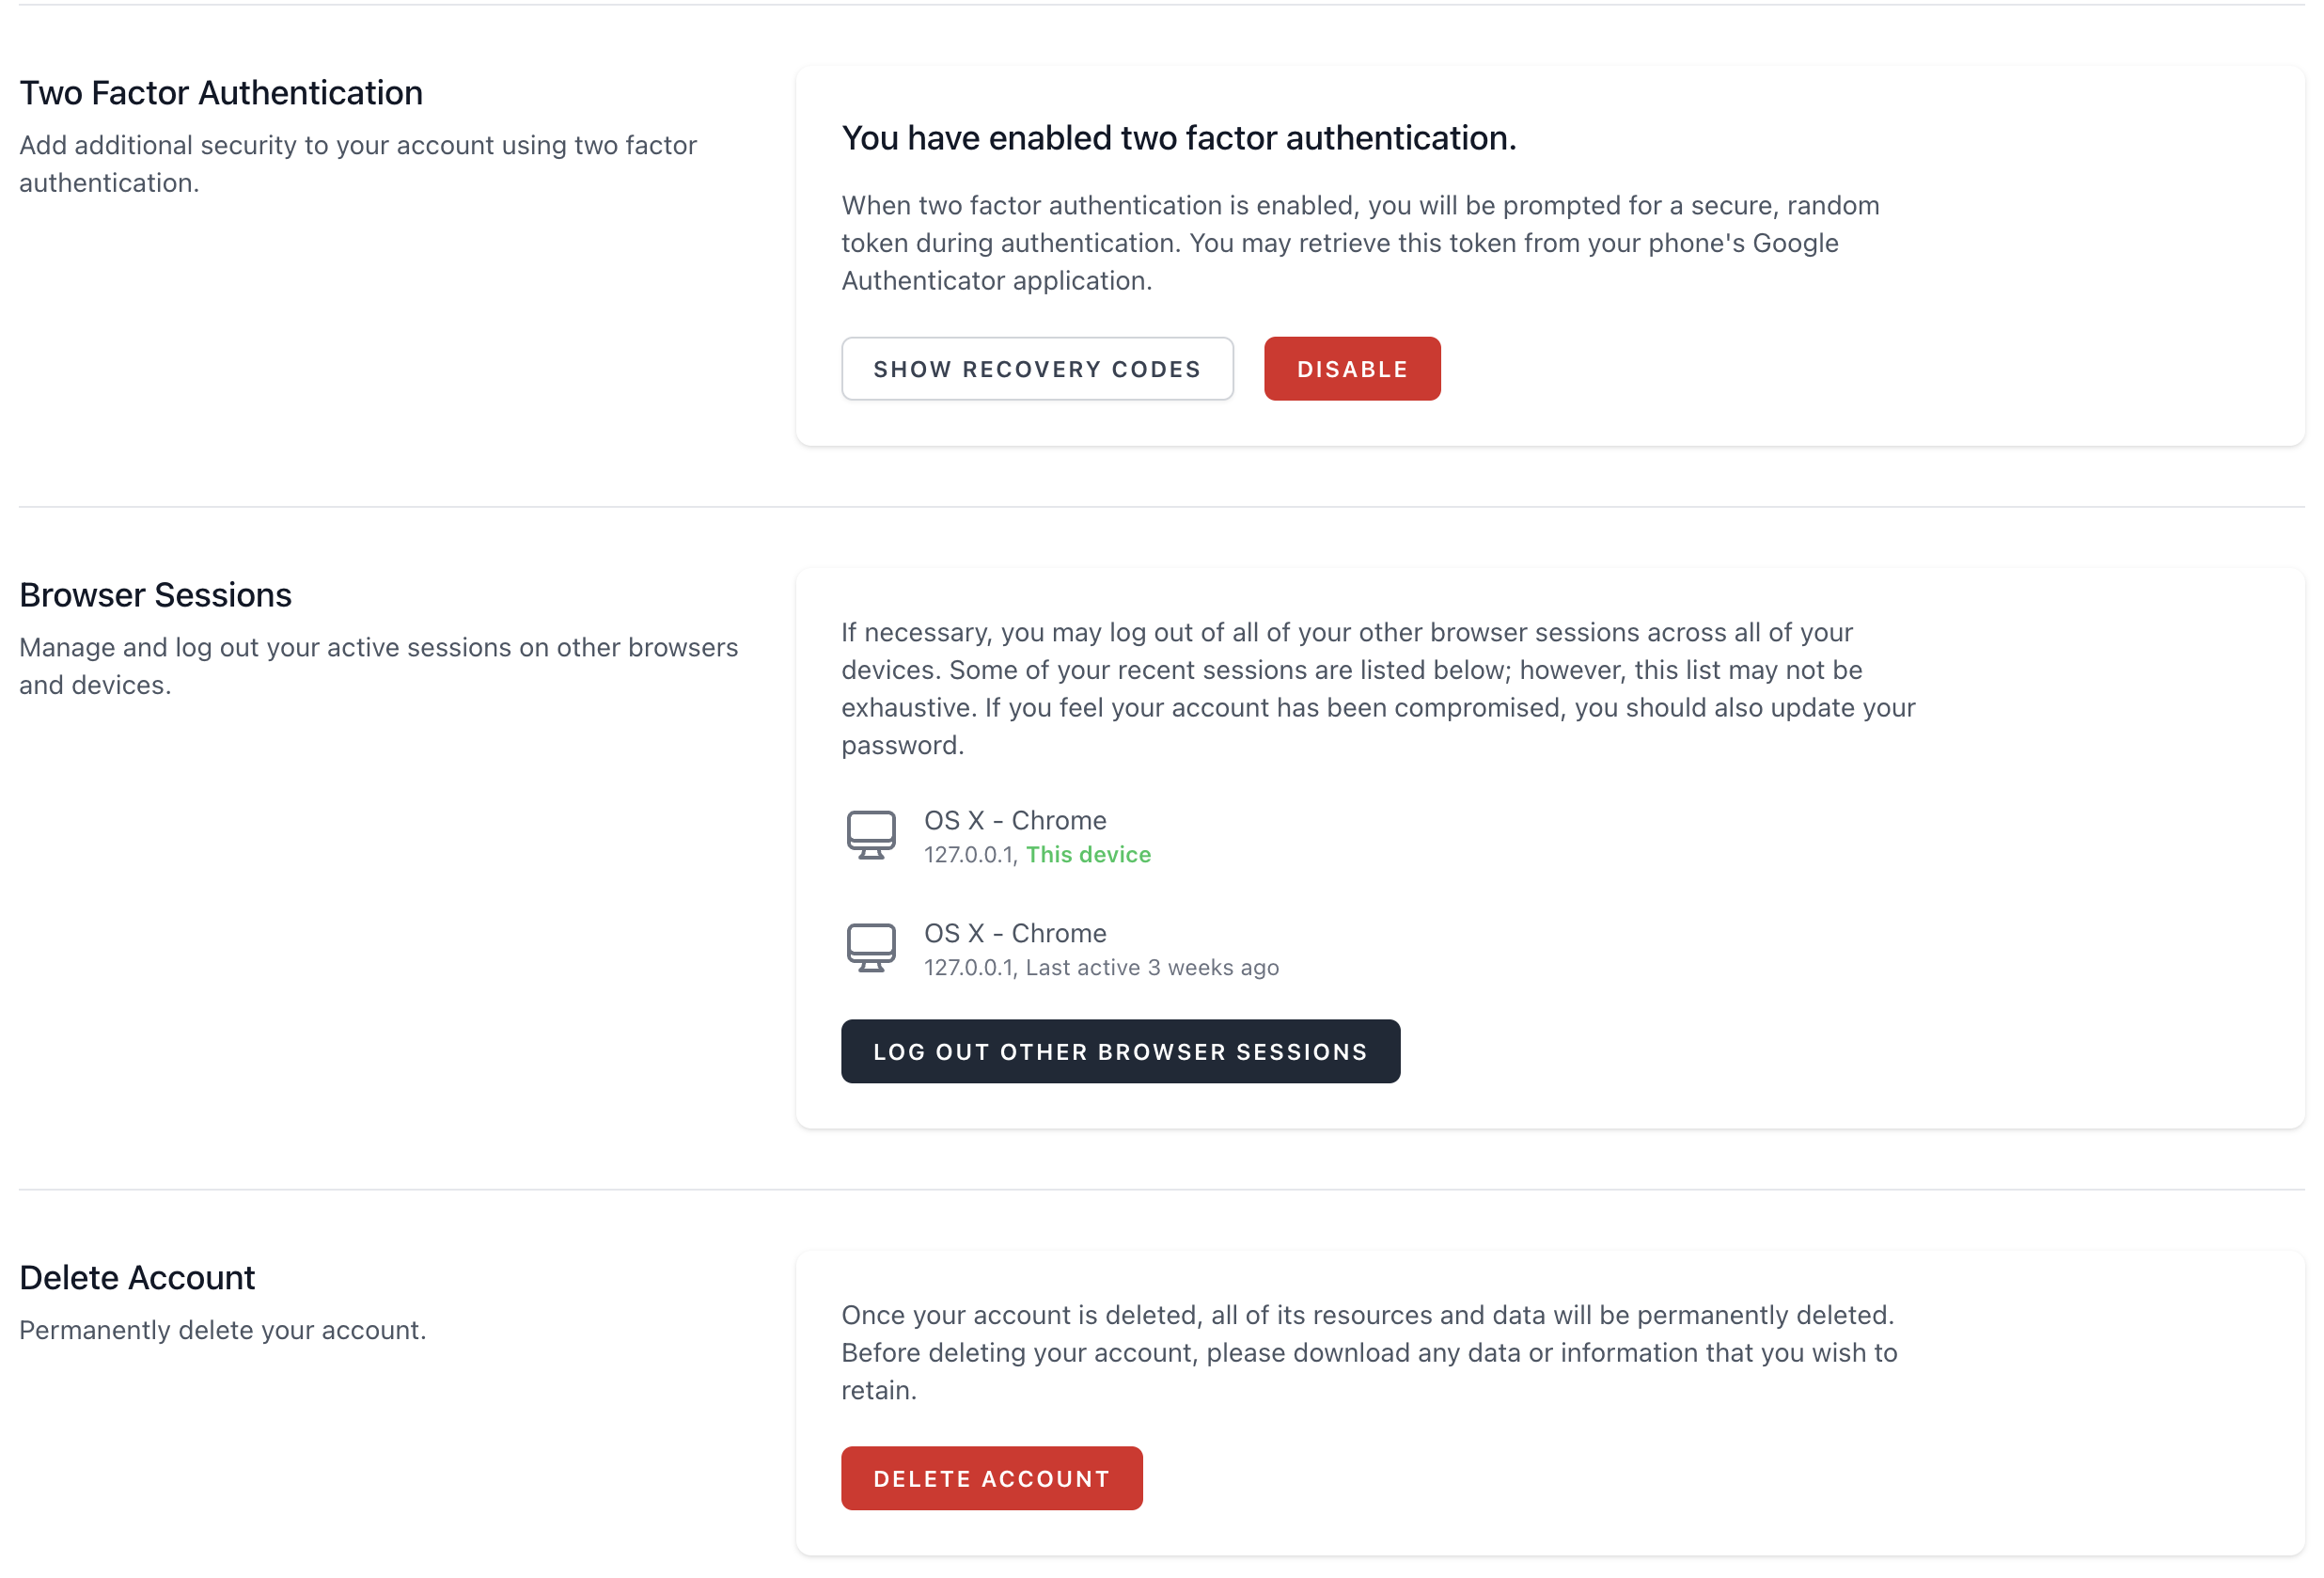
Task: Click the Browser Sessions section heading
Action: 155,595
